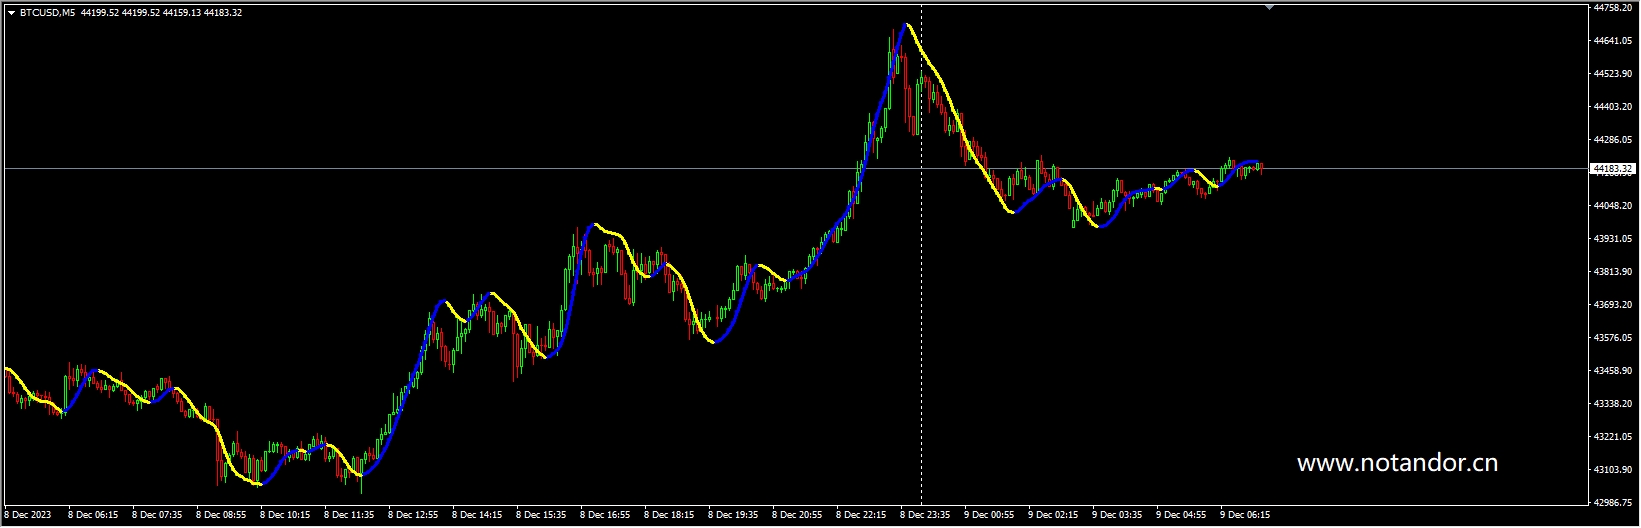
Task: Click the 9 Dec 02:15 time label
Action: click(x=1053, y=516)
